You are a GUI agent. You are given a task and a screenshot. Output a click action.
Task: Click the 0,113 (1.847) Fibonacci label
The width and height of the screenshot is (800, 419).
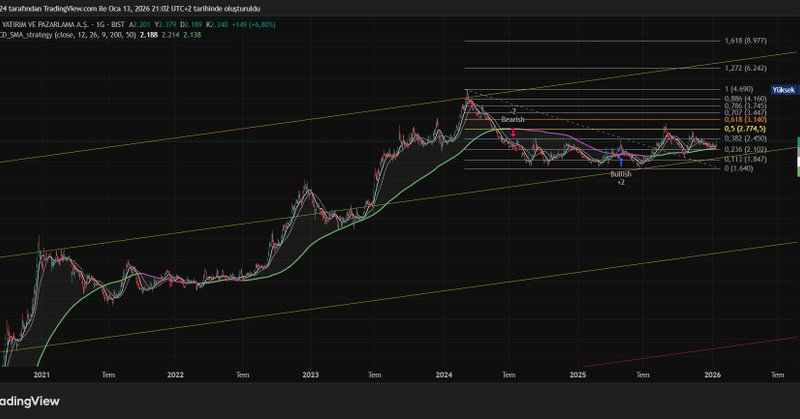(745, 160)
